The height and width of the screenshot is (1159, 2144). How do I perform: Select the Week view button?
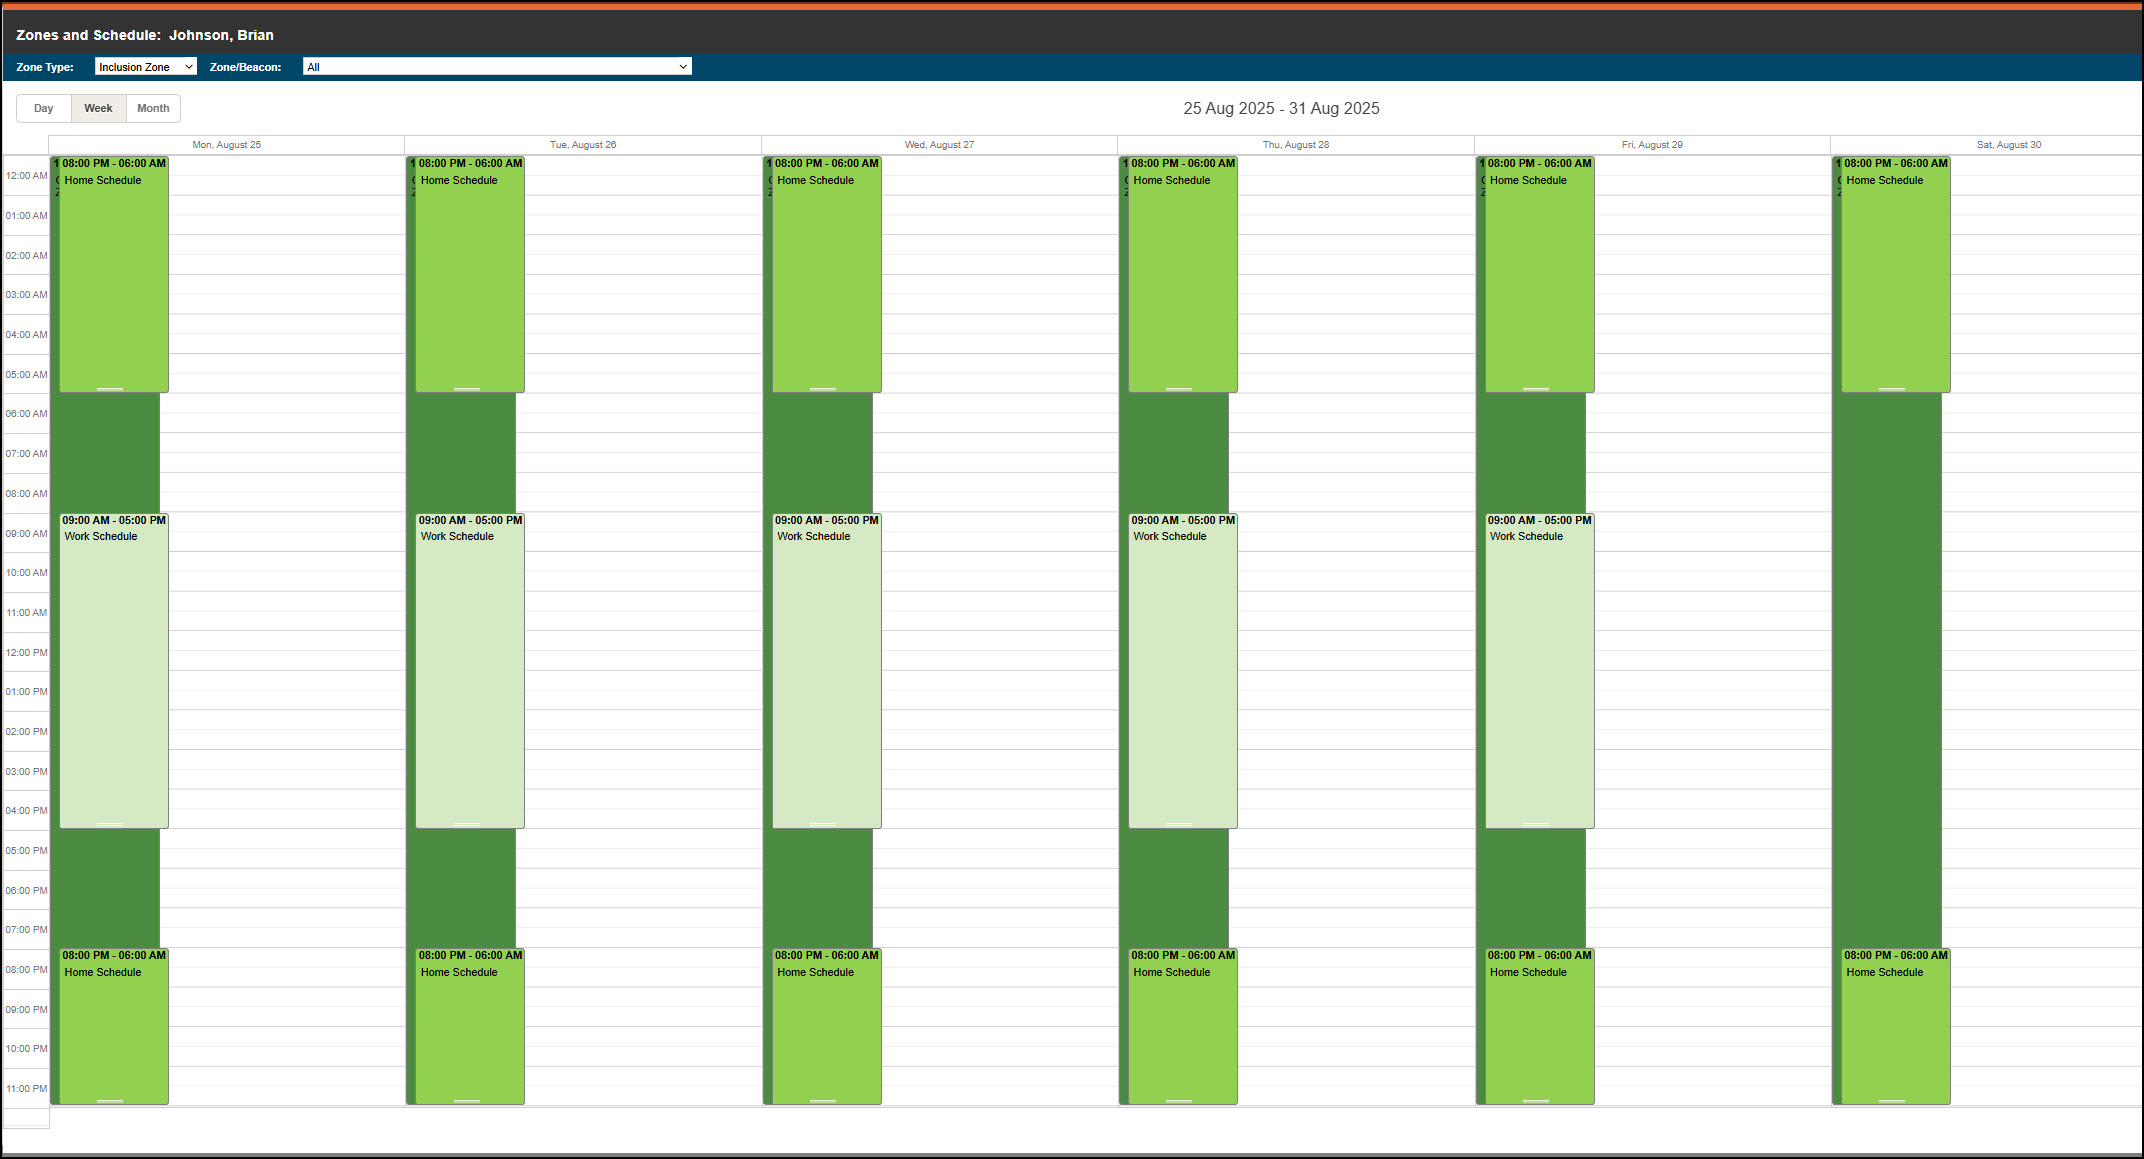coord(98,108)
